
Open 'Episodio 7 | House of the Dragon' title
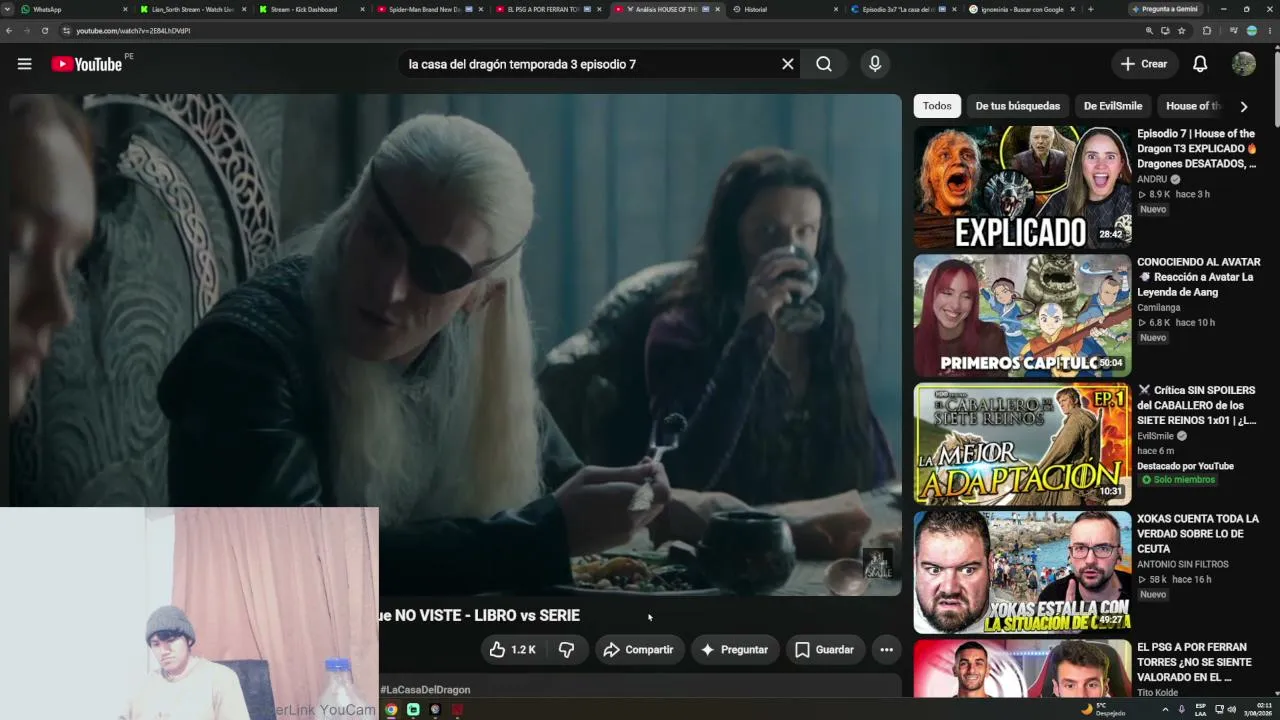coord(1197,148)
